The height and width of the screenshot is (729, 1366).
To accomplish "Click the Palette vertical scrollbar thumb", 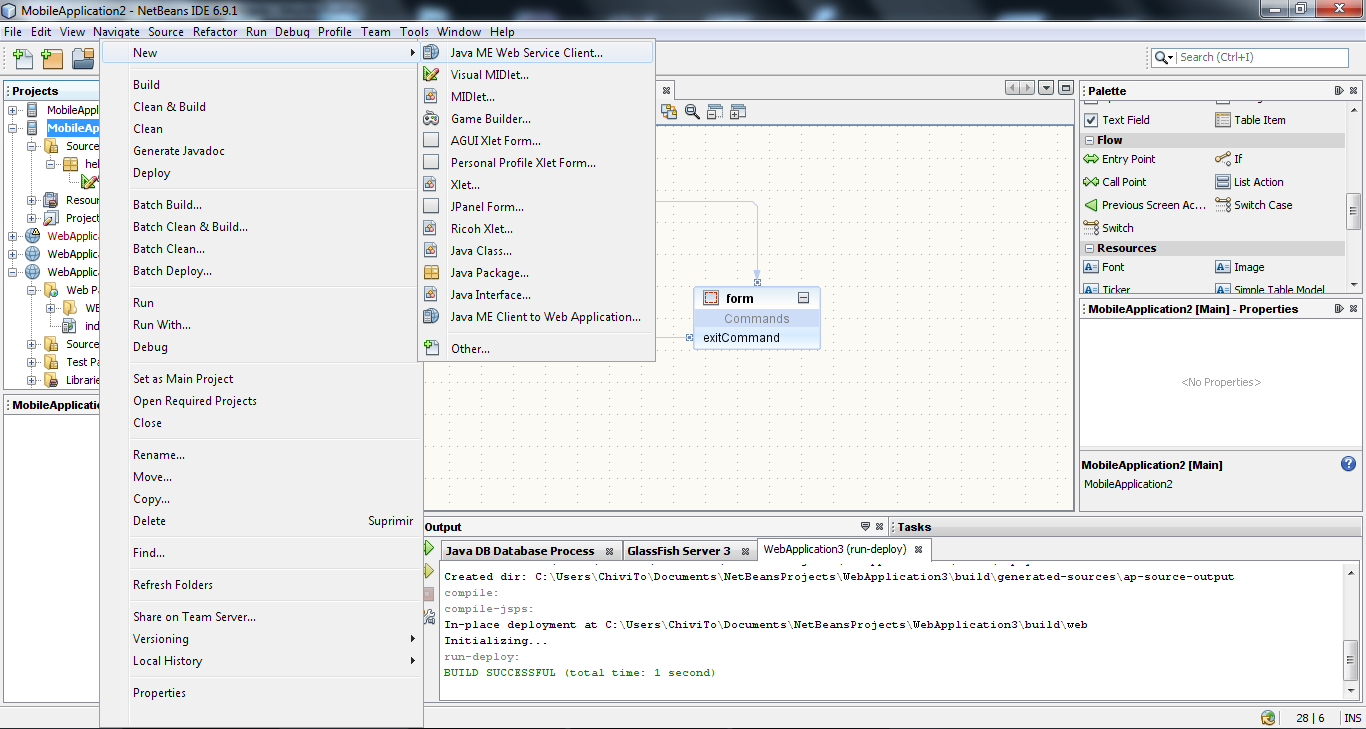I will tap(1353, 211).
